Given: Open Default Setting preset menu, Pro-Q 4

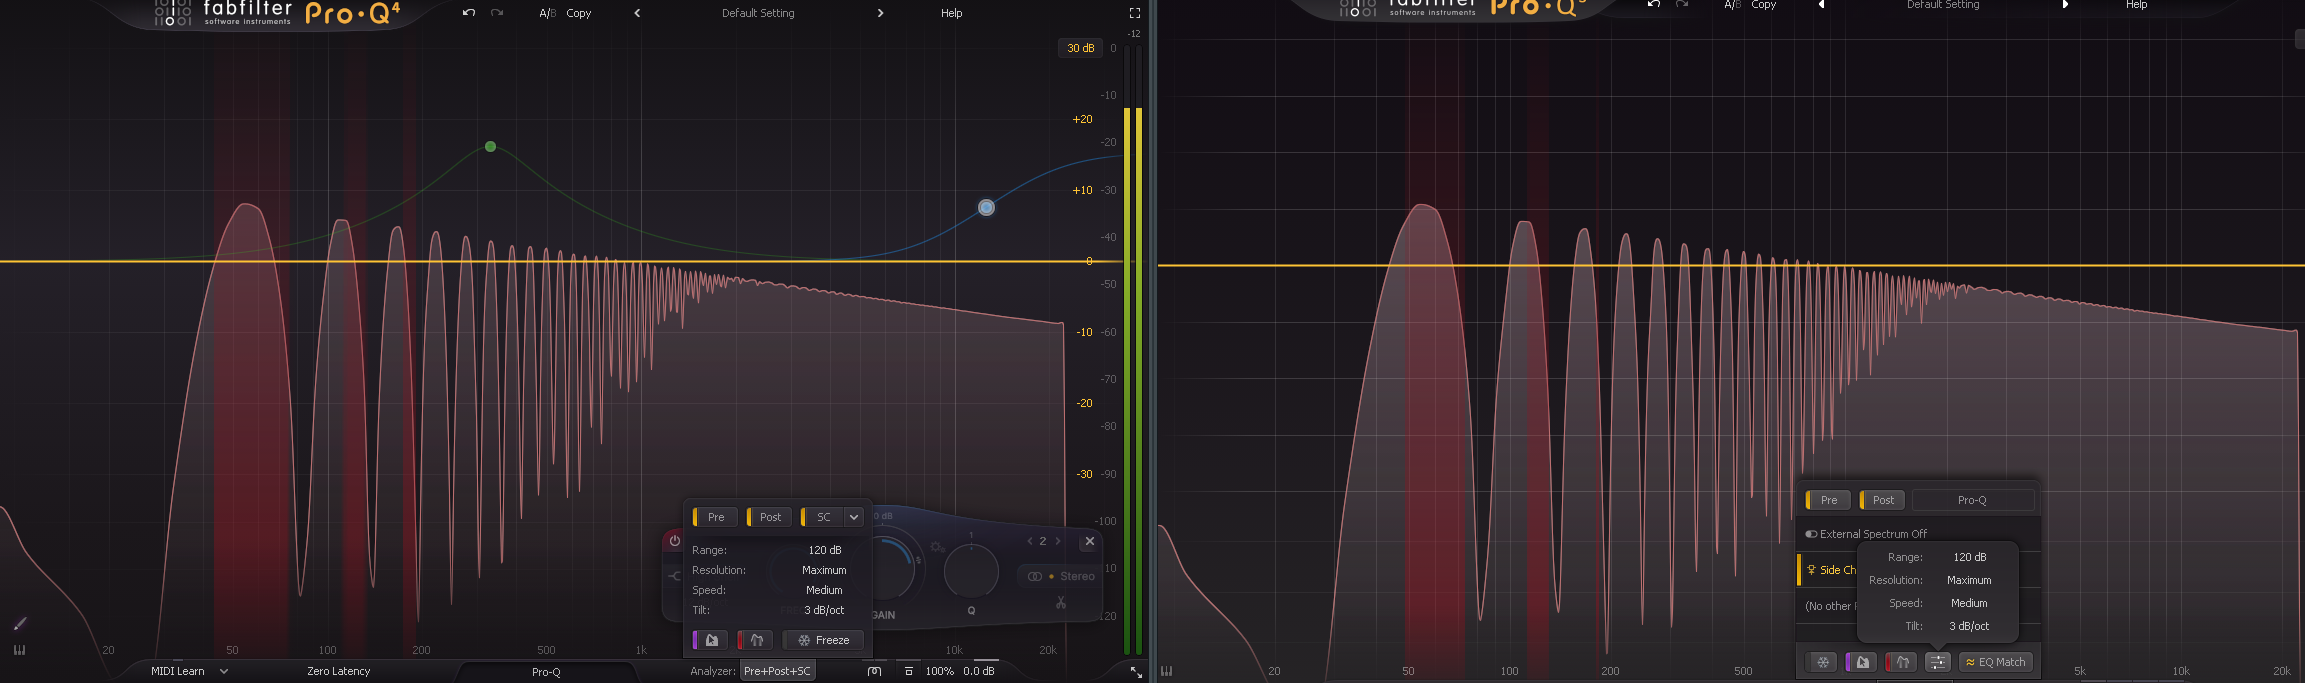Looking at the screenshot, I should tap(758, 13).
